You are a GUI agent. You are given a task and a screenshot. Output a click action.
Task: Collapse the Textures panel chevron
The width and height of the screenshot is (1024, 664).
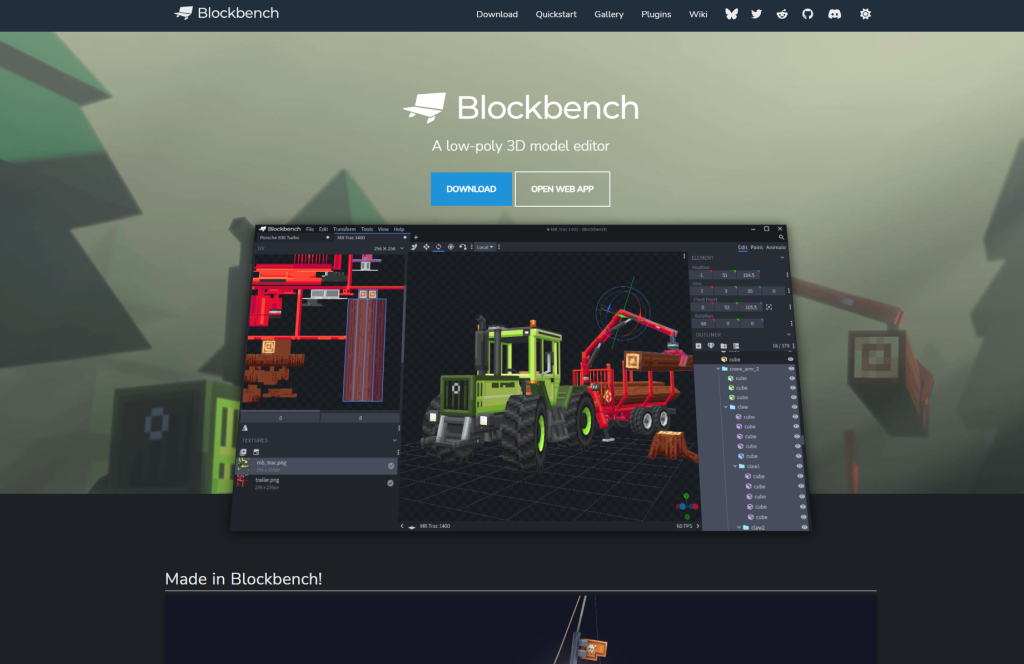[x=394, y=440]
